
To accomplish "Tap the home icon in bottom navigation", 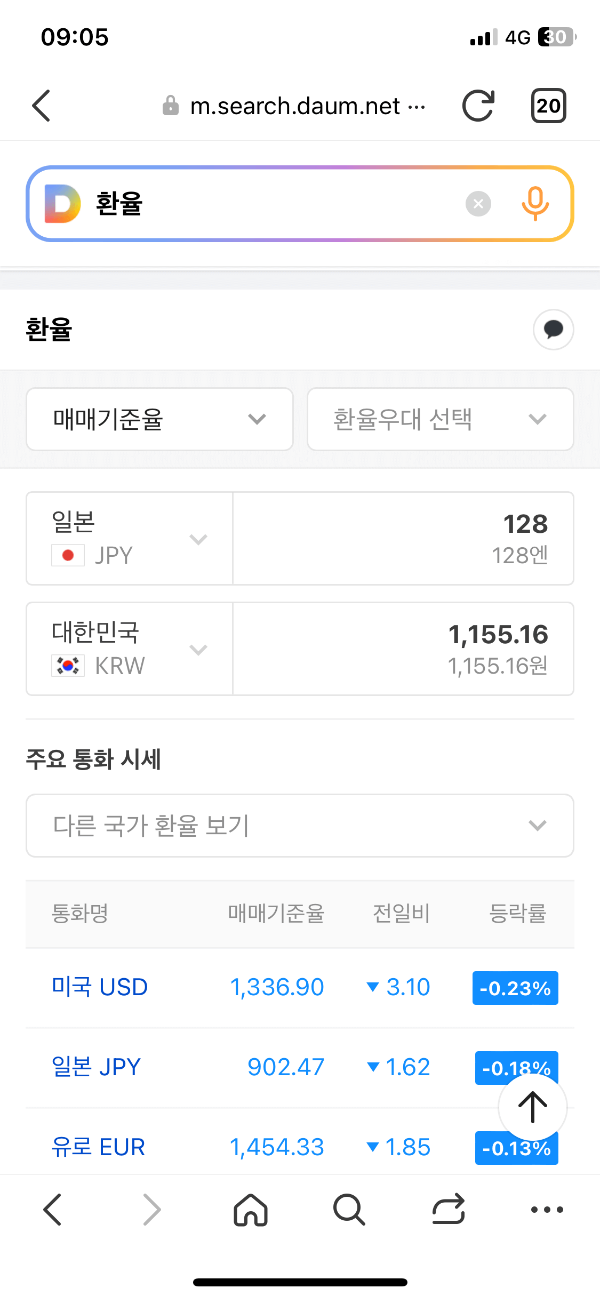I will tap(250, 1210).
